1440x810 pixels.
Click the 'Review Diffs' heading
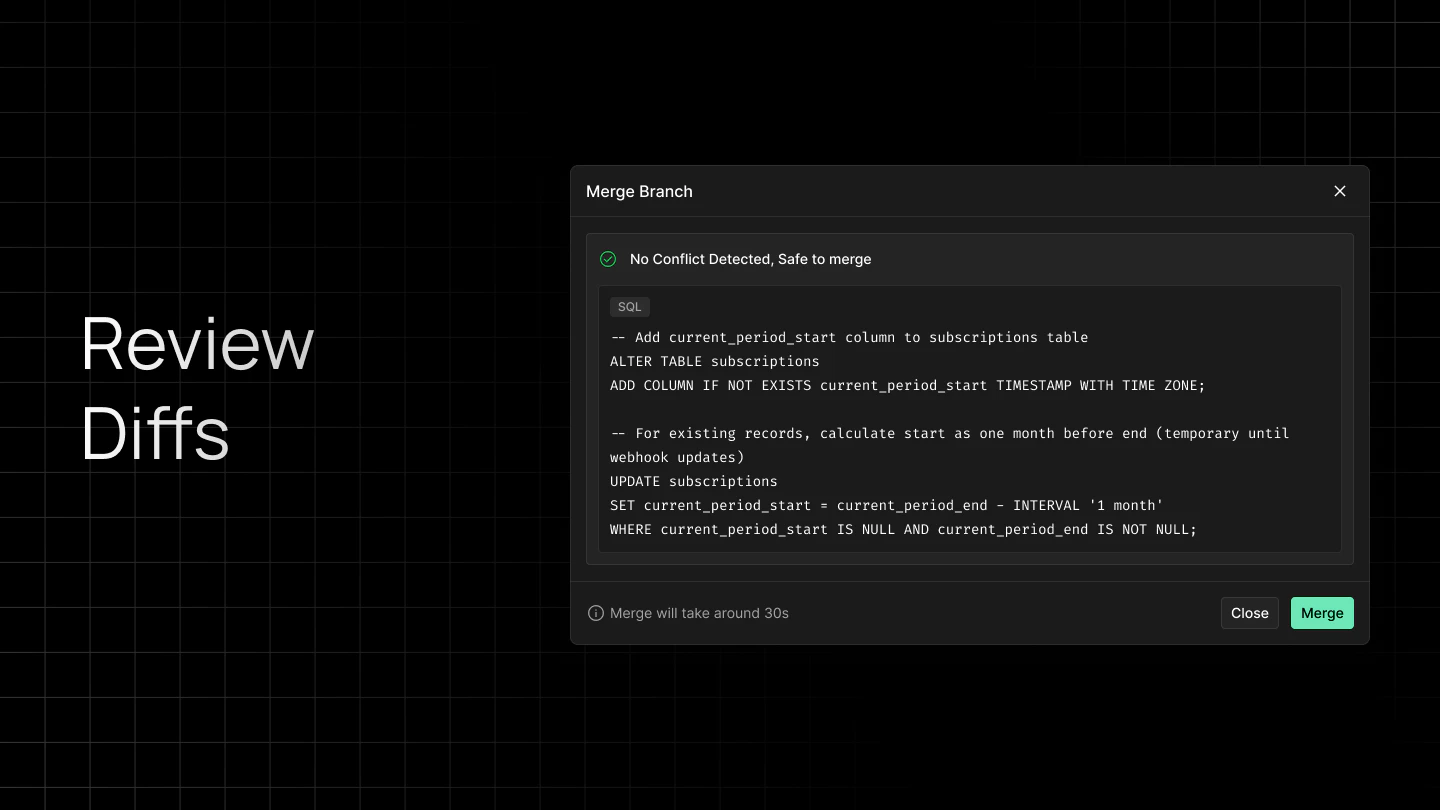point(197,388)
